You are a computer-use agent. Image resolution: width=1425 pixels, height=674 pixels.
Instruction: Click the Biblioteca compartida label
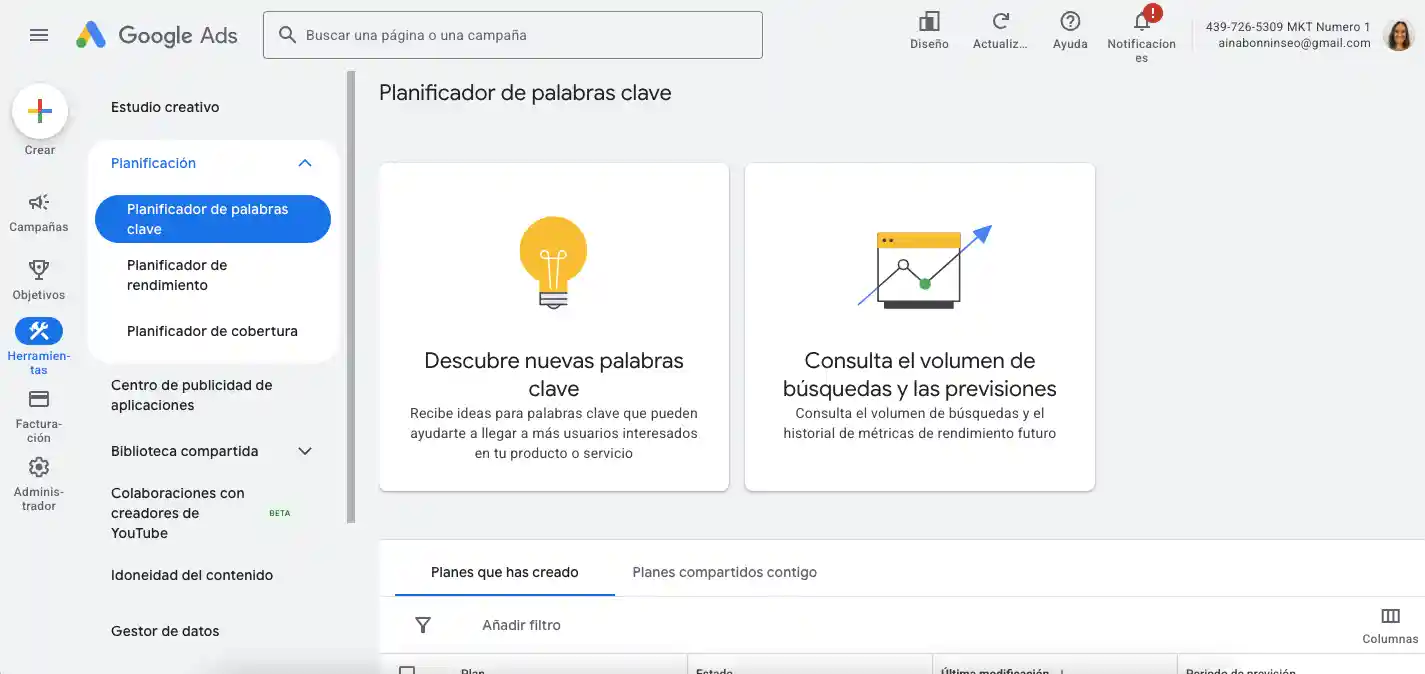pos(185,451)
